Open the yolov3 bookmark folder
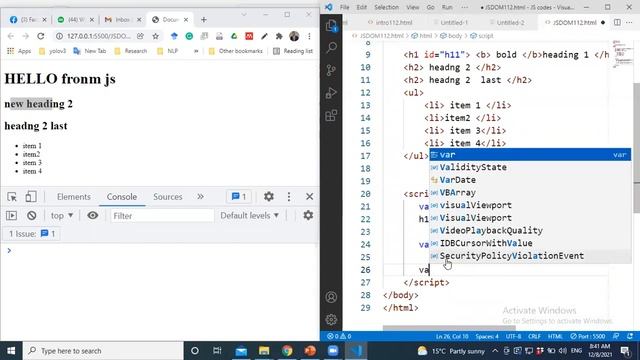Viewport: 640px width, 360px height. click(x=52, y=51)
